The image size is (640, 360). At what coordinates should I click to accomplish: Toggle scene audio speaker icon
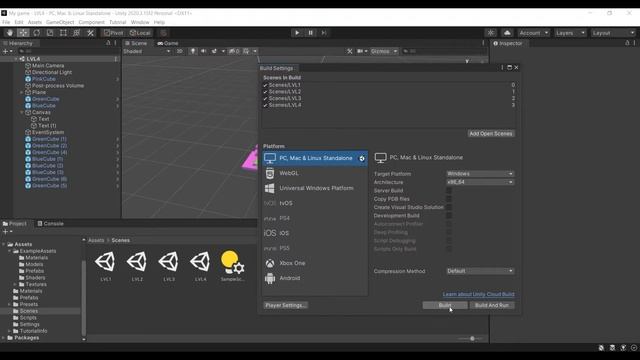coord(203,51)
